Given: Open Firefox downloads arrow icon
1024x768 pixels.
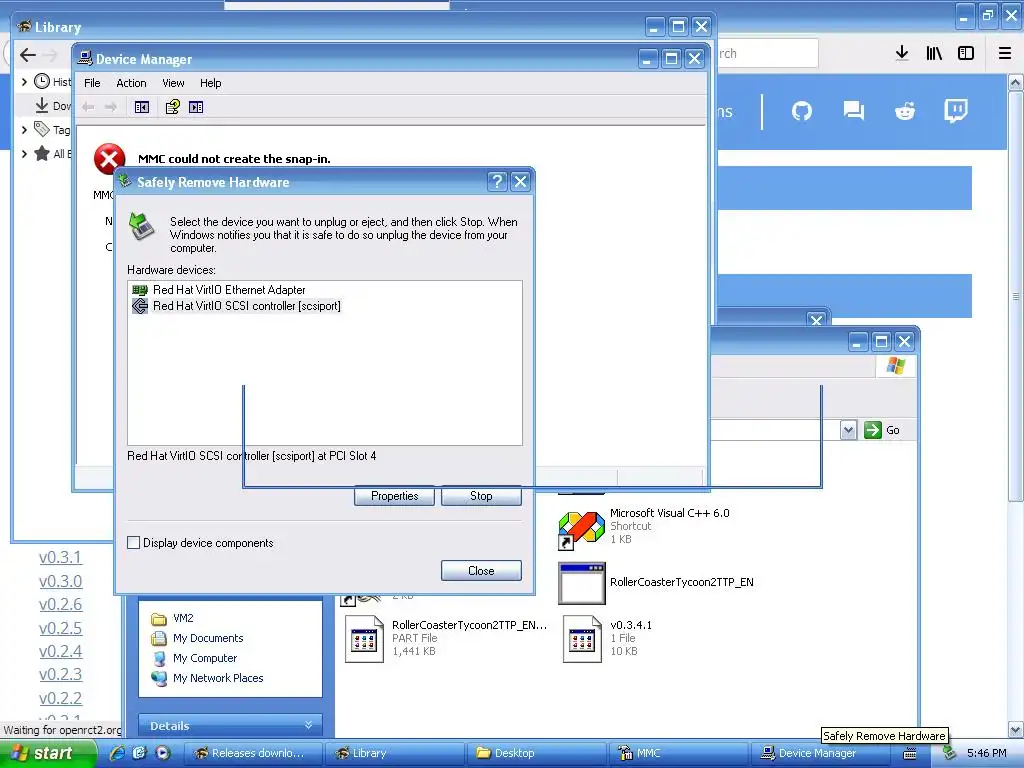Looking at the screenshot, I should [x=902, y=53].
